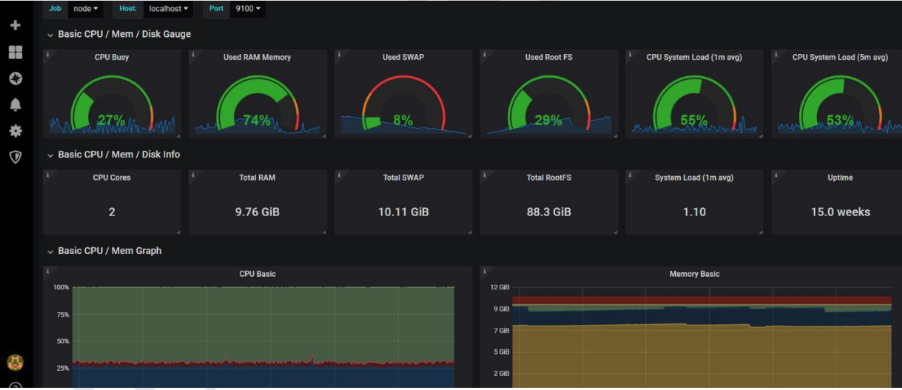This screenshot has height=390, width=902.
Task: Click info icon on CPU System Load (1m avg) gauge
Action: point(630,55)
